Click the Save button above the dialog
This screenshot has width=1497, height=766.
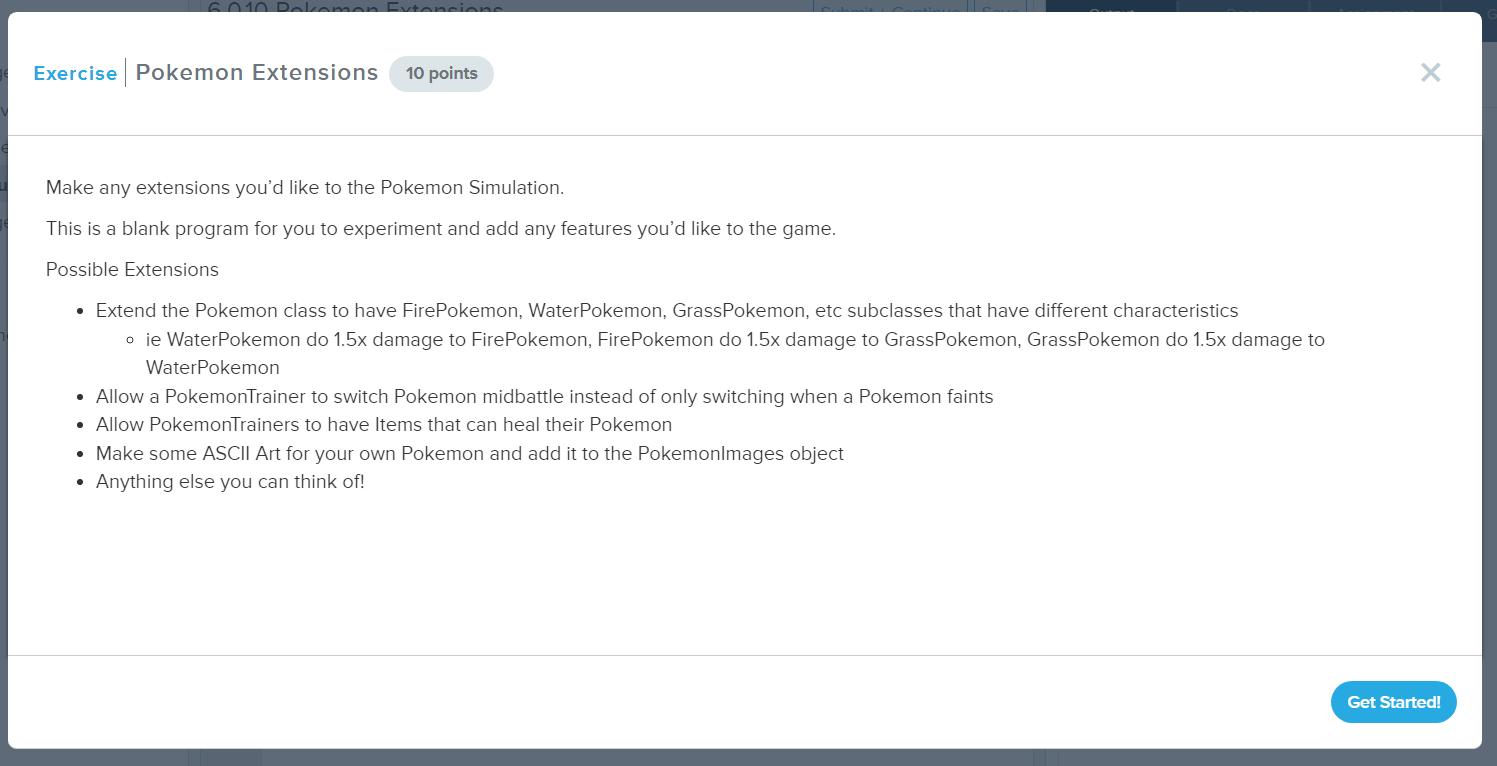tap(999, 10)
